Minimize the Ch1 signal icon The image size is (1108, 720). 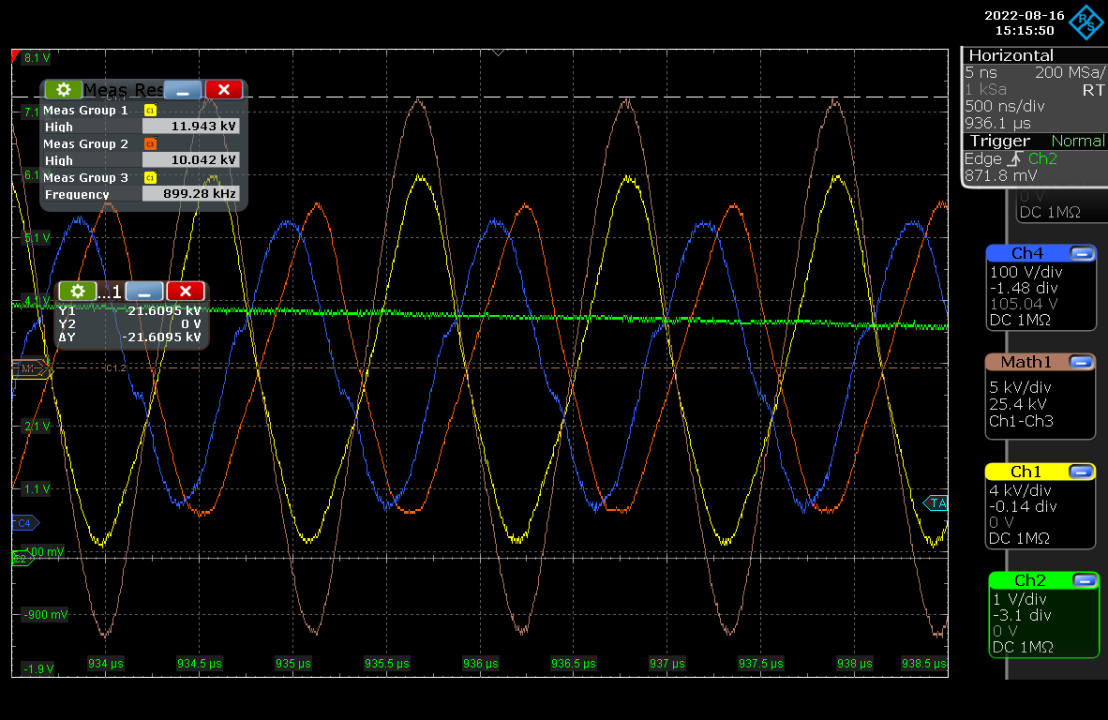1082,471
